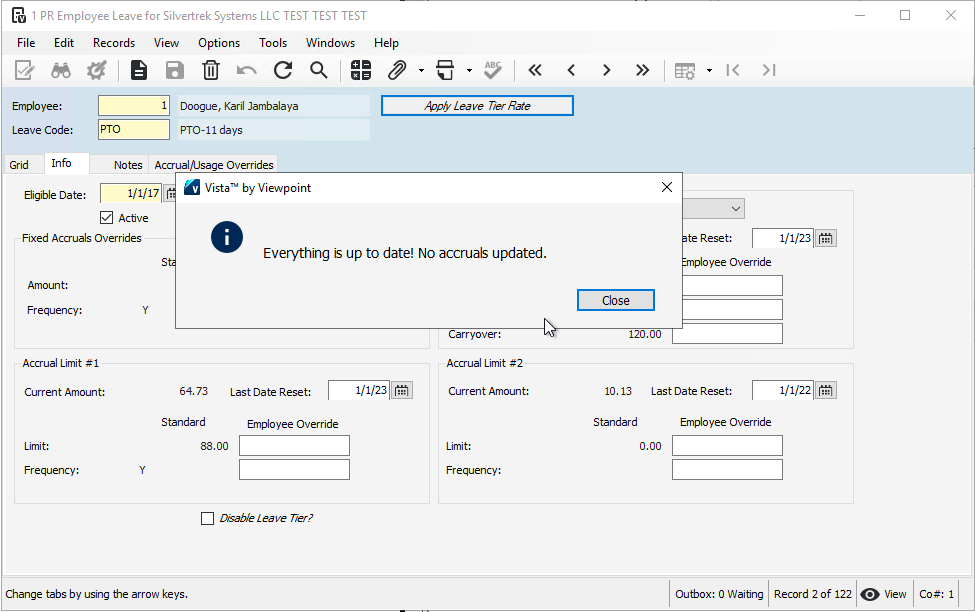
Task: Open the File menu
Action: [x=26, y=43]
